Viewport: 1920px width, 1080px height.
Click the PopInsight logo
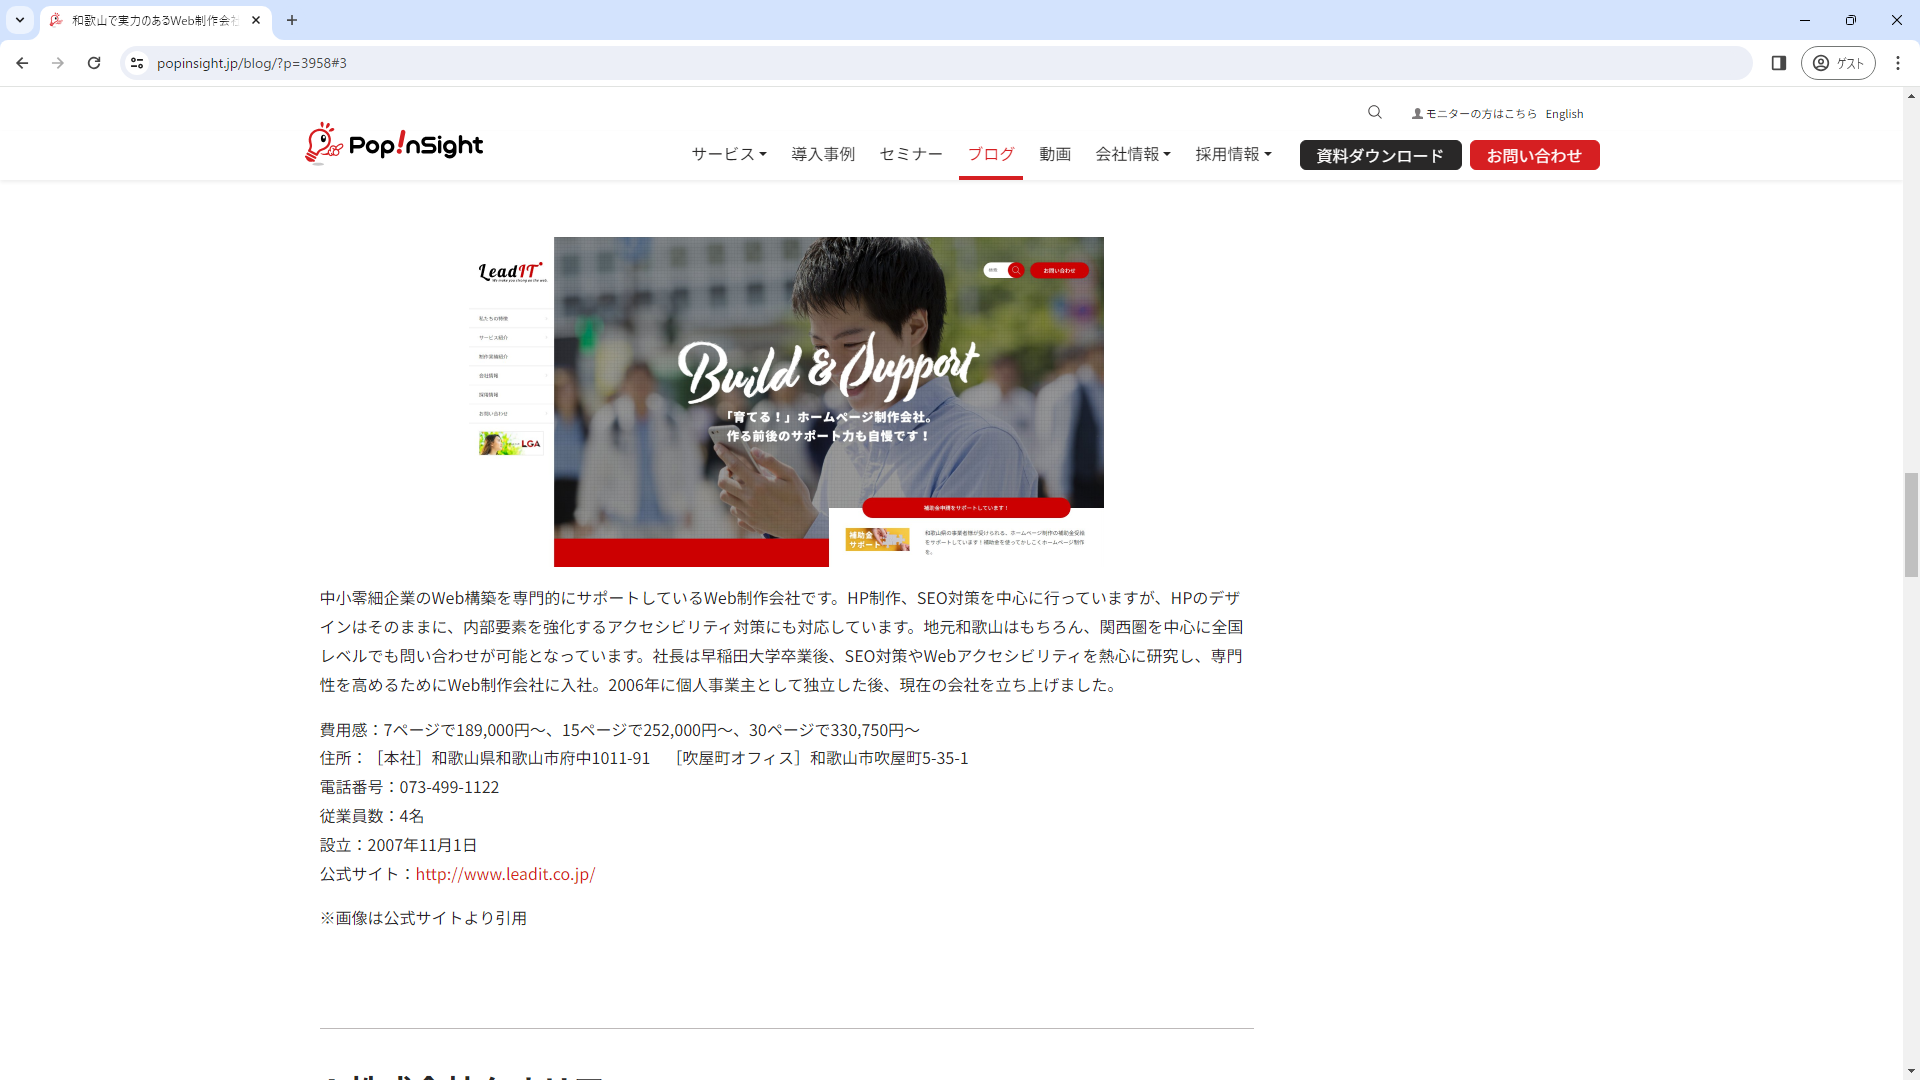pos(394,144)
